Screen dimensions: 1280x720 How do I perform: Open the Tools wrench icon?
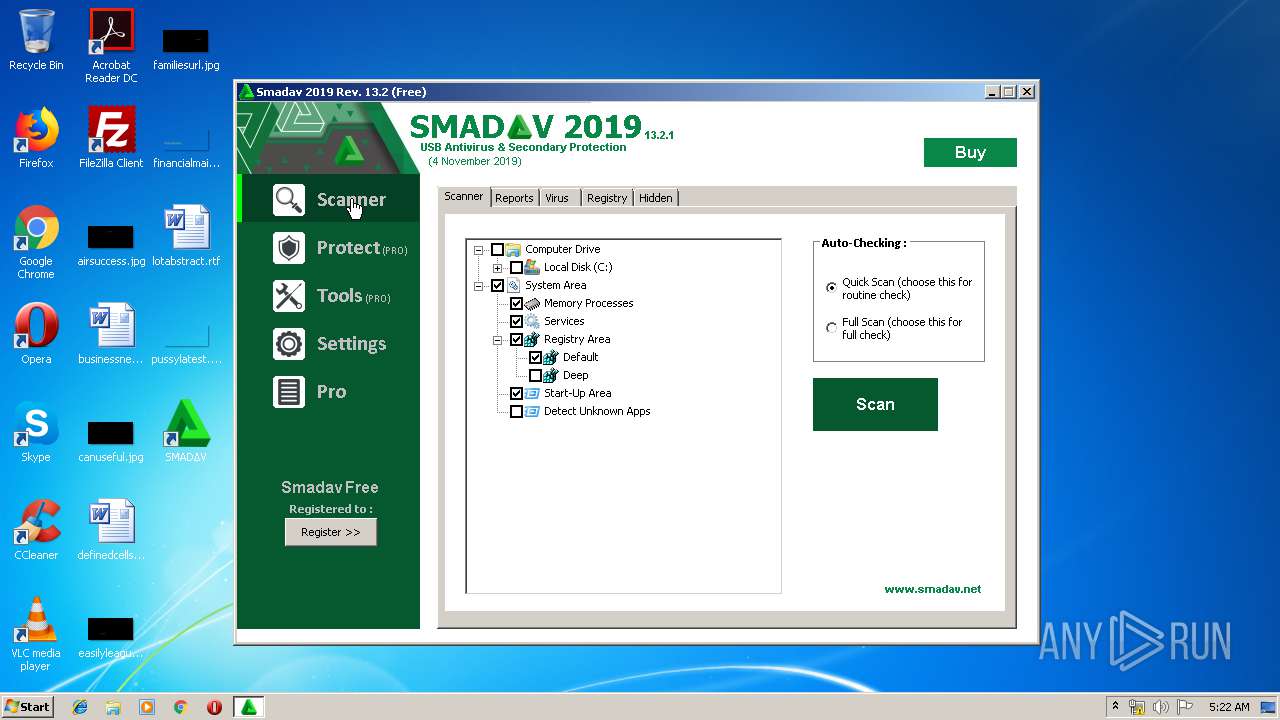(x=289, y=296)
